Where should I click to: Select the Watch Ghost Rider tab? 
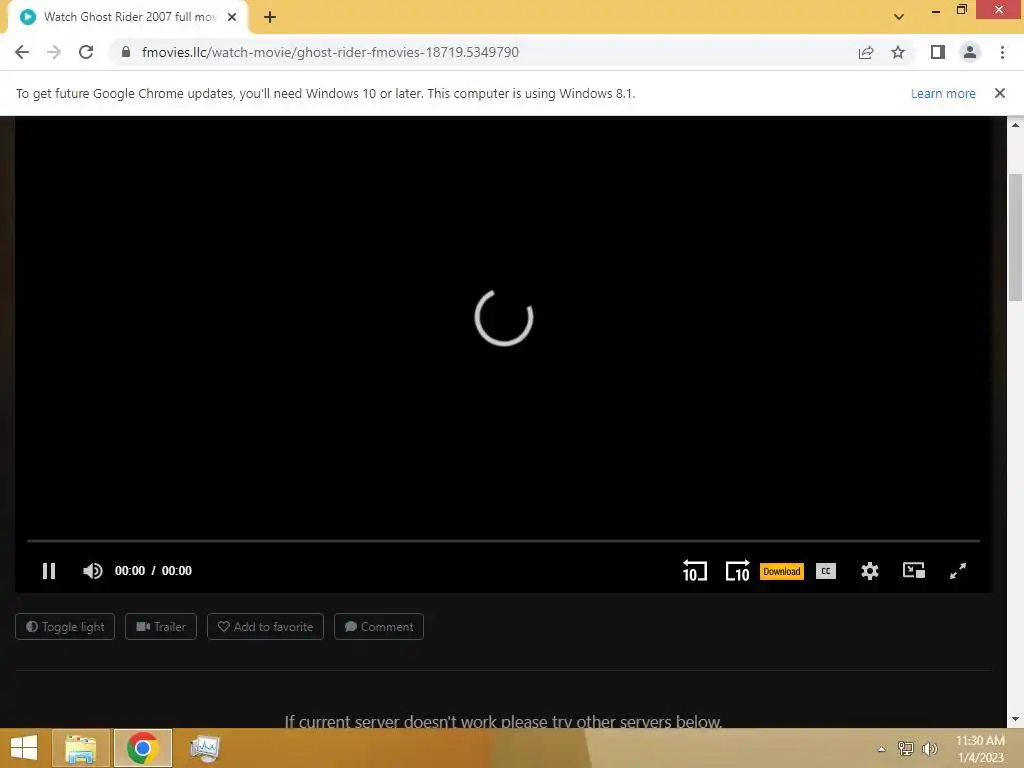pos(128,17)
